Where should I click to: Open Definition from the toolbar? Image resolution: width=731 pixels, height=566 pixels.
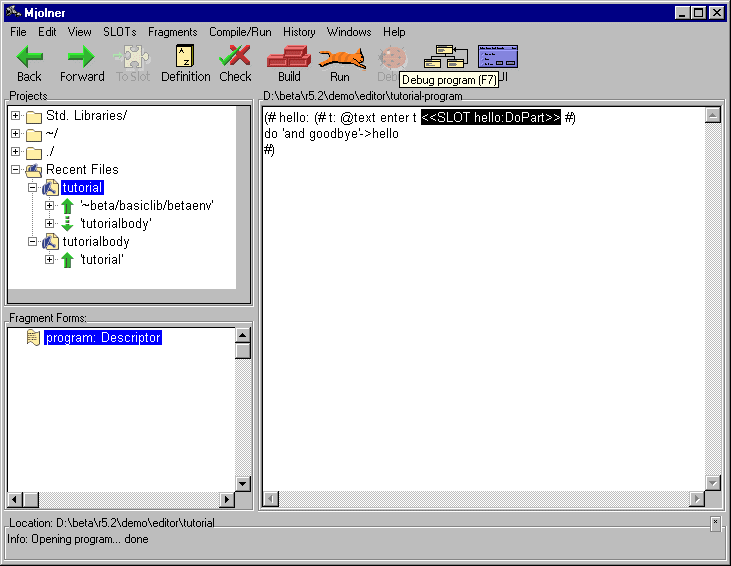point(185,58)
